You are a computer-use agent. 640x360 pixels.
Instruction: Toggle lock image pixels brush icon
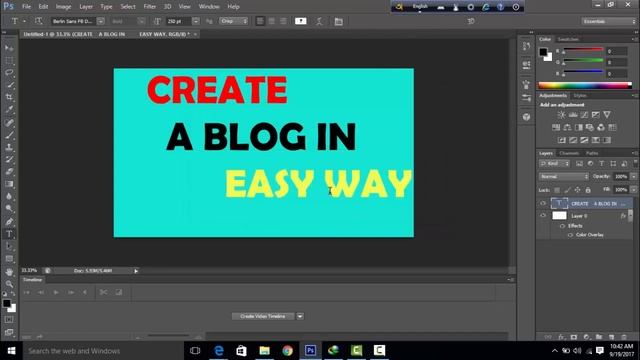coord(567,190)
